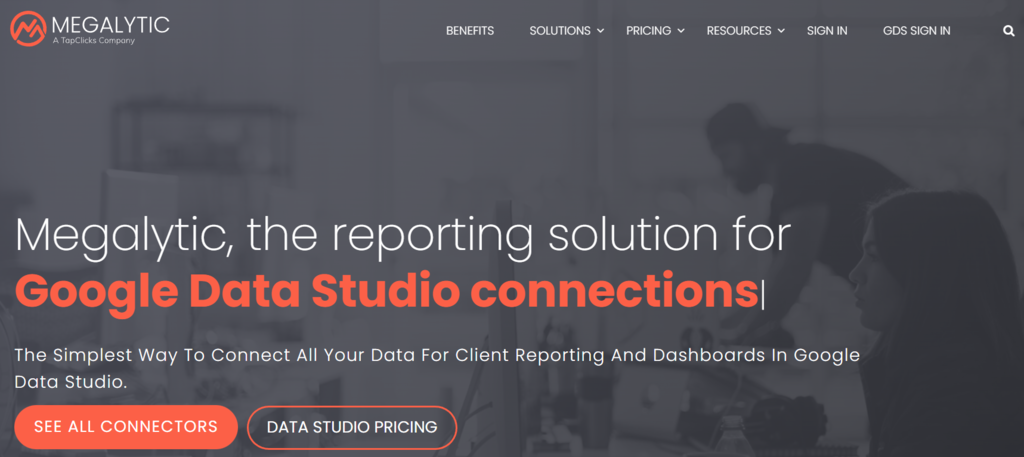Click the 'The Simplest Way To Connect' subheading
Image resolution: width=1024 pixels, height=457 pixels.
coord(437,368)
